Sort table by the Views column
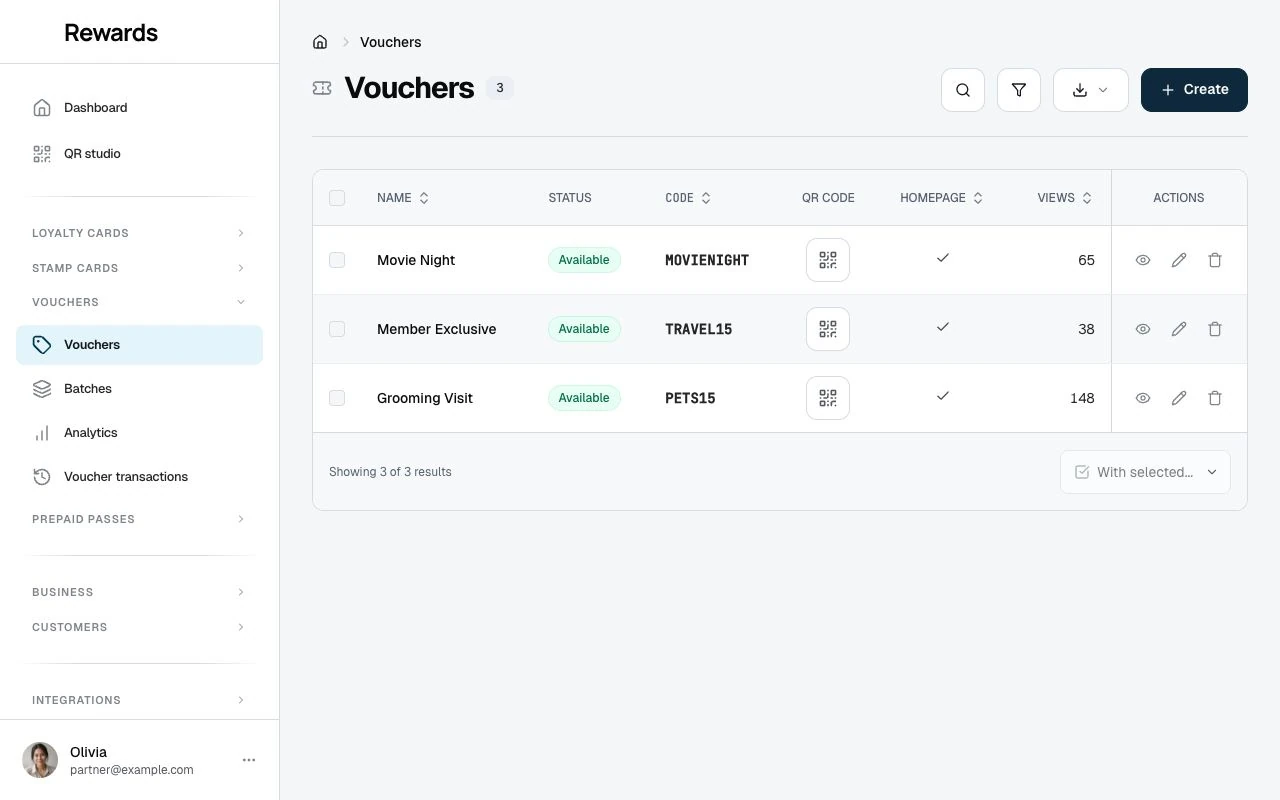The image size is (1280, 800). (1065, 198)
